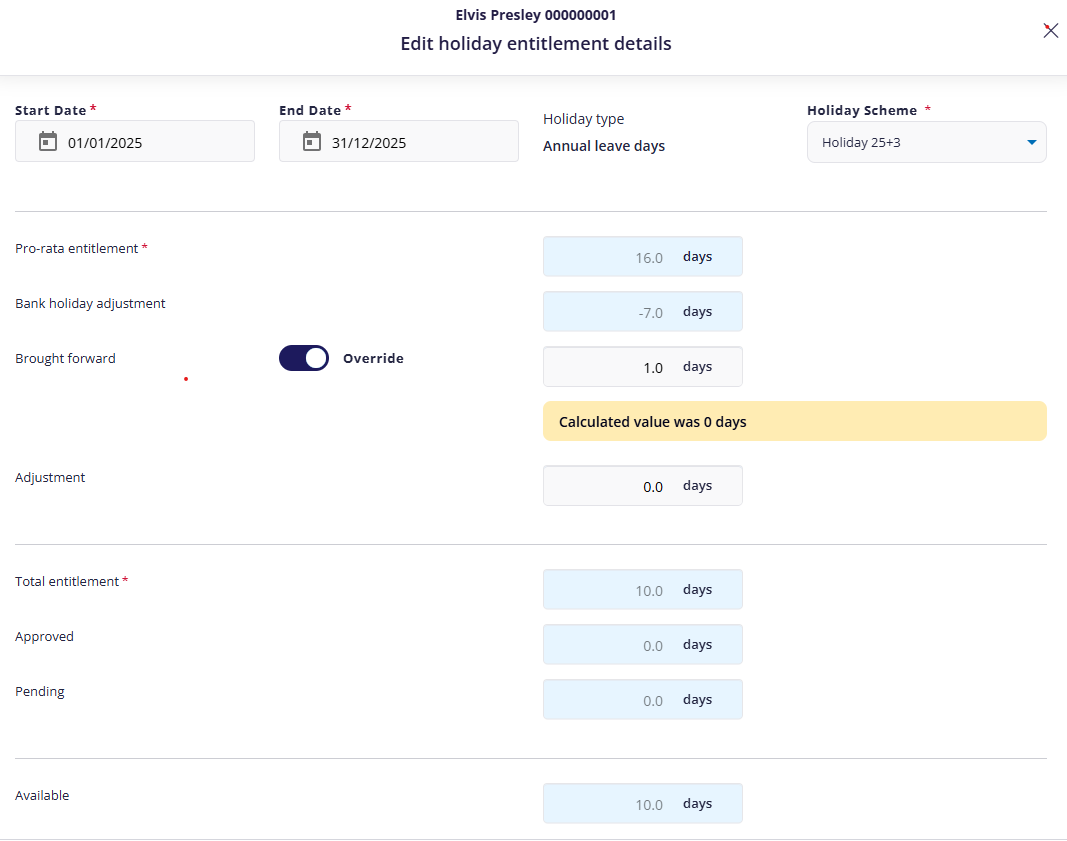Close the holiday entitlement dialog

point(1050,30)
